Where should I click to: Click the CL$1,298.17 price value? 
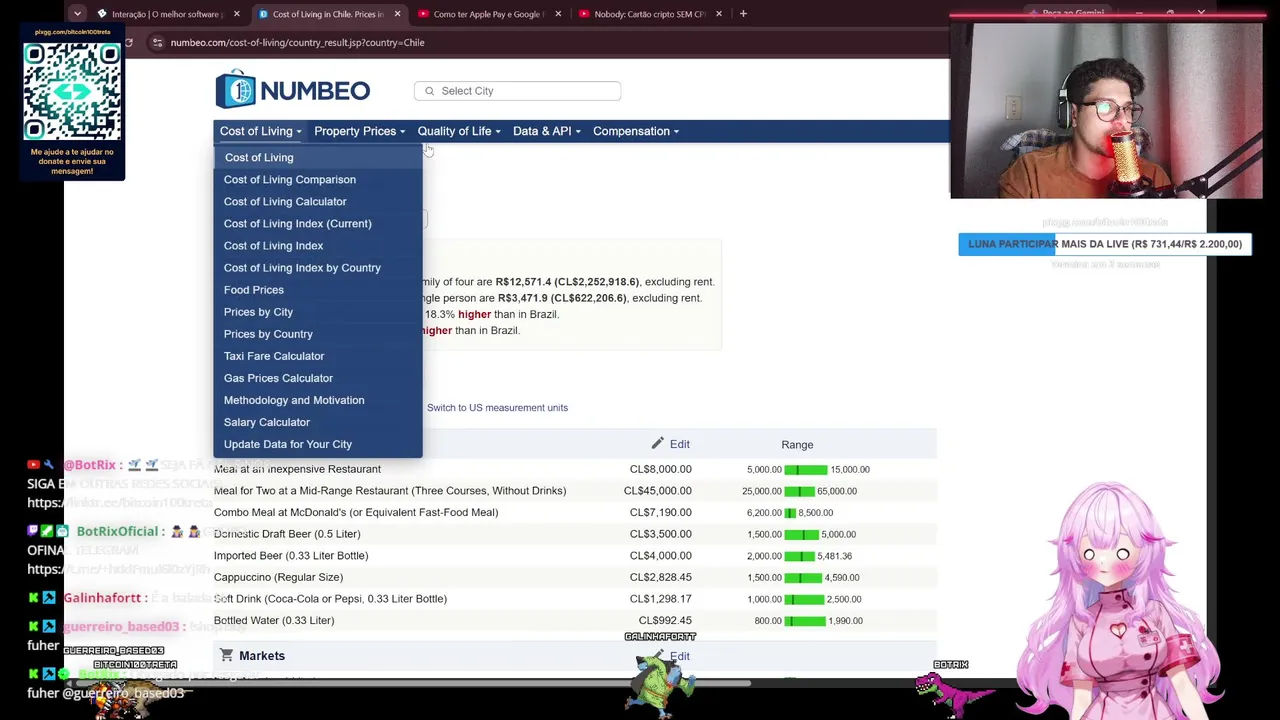coord(660,598)
